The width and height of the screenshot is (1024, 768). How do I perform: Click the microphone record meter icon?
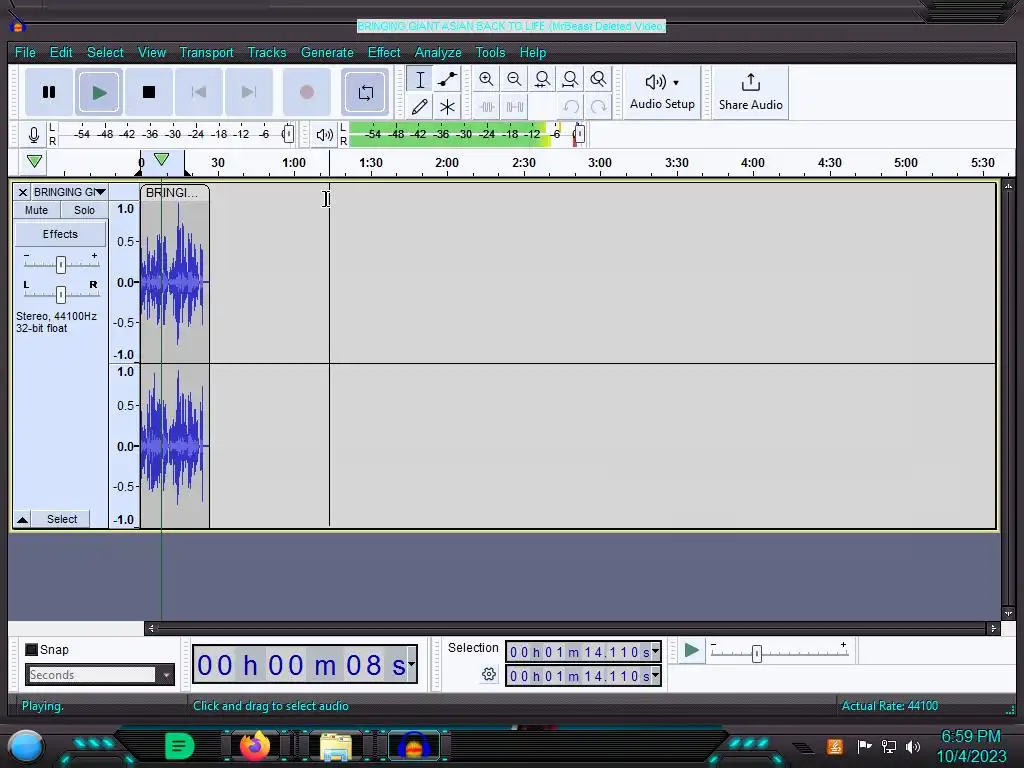[33, 135]
